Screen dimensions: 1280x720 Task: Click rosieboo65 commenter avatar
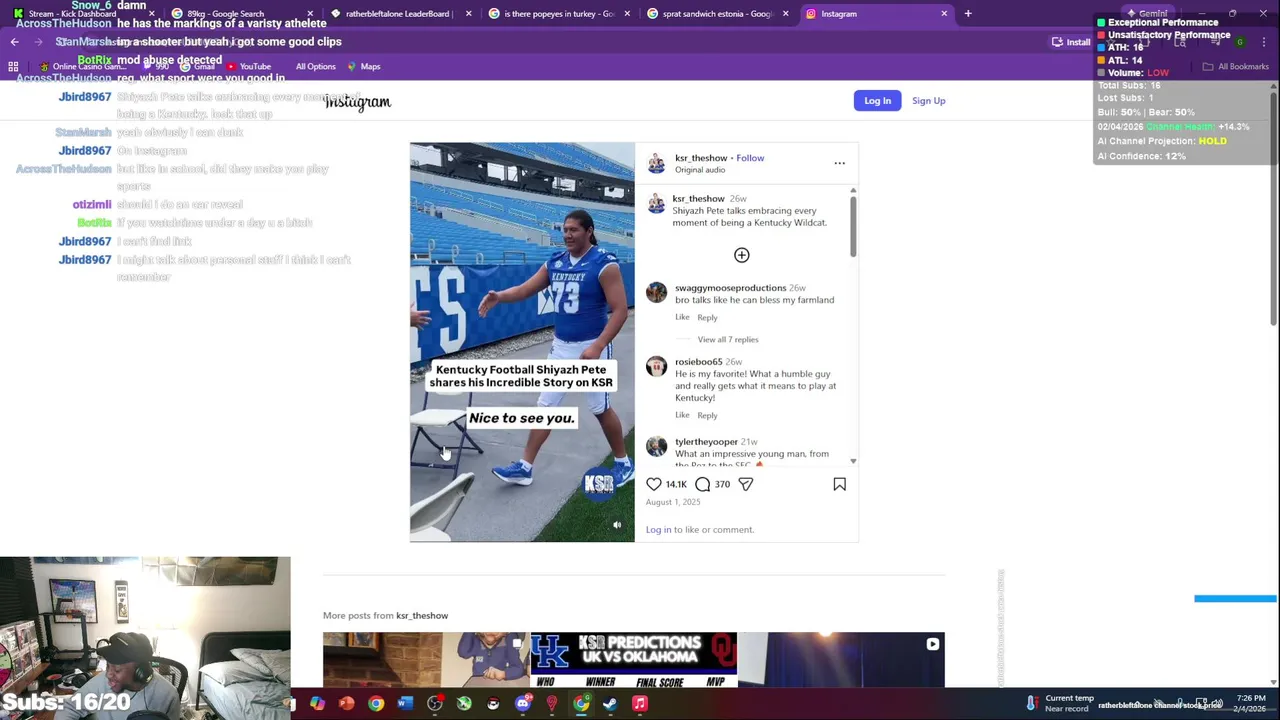point(656,366)
